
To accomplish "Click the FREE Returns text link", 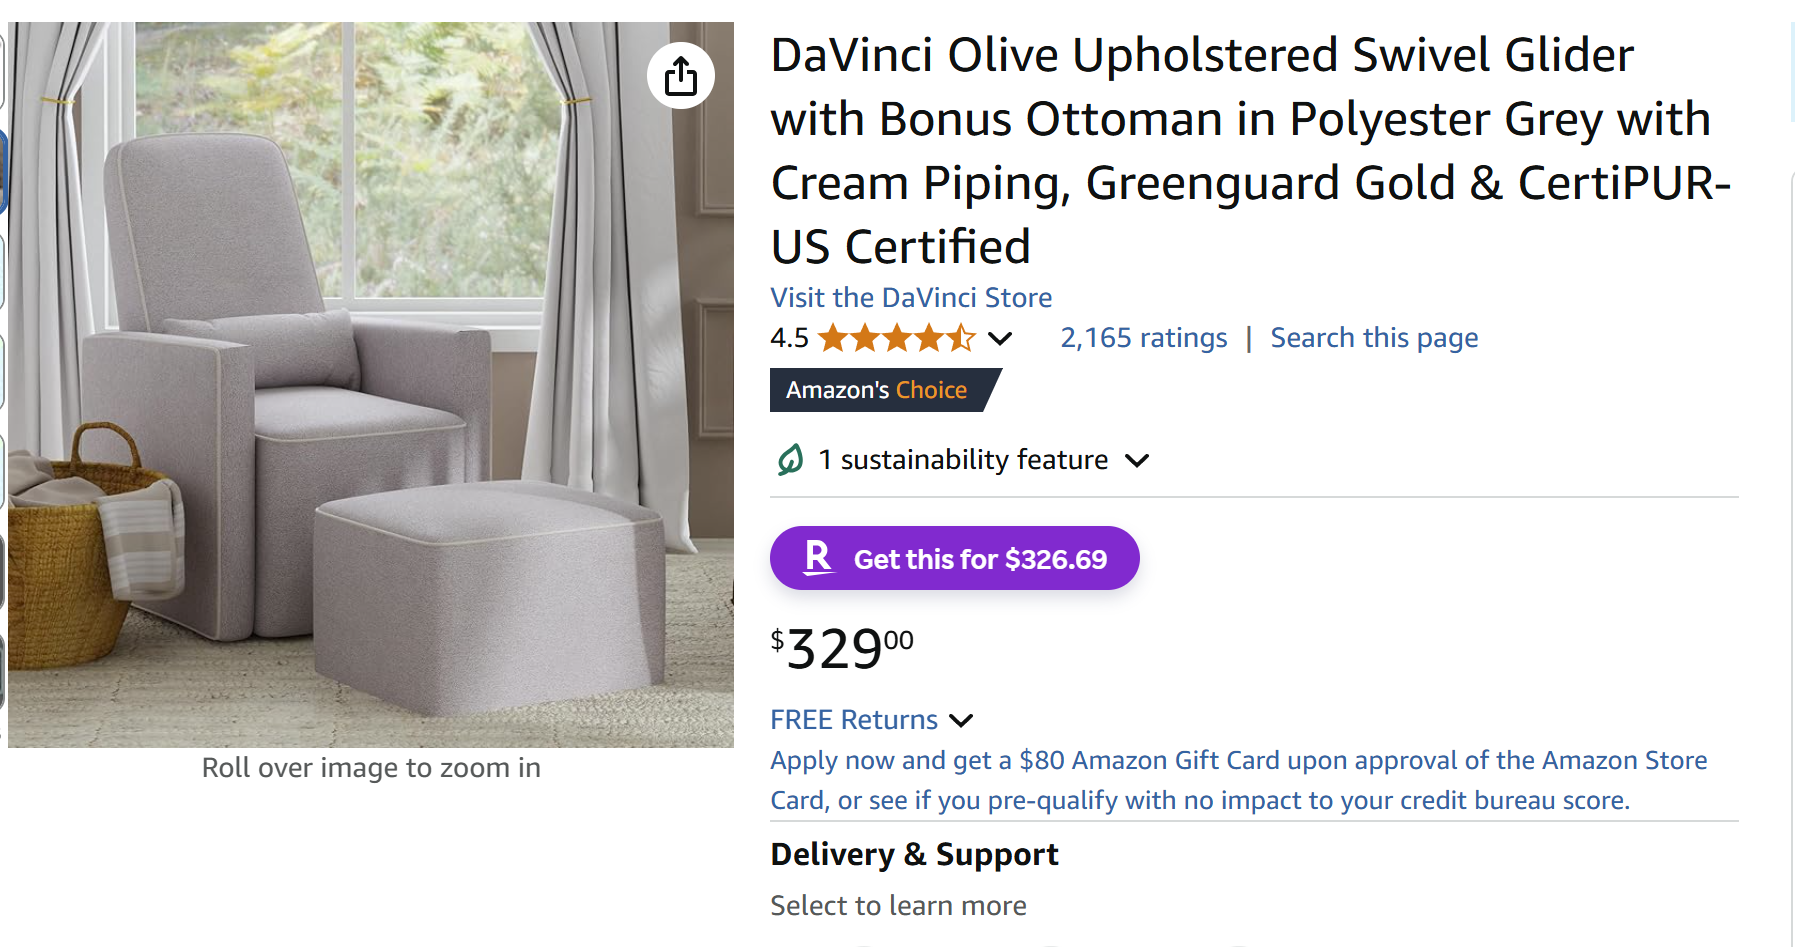I will click(854, 720).
